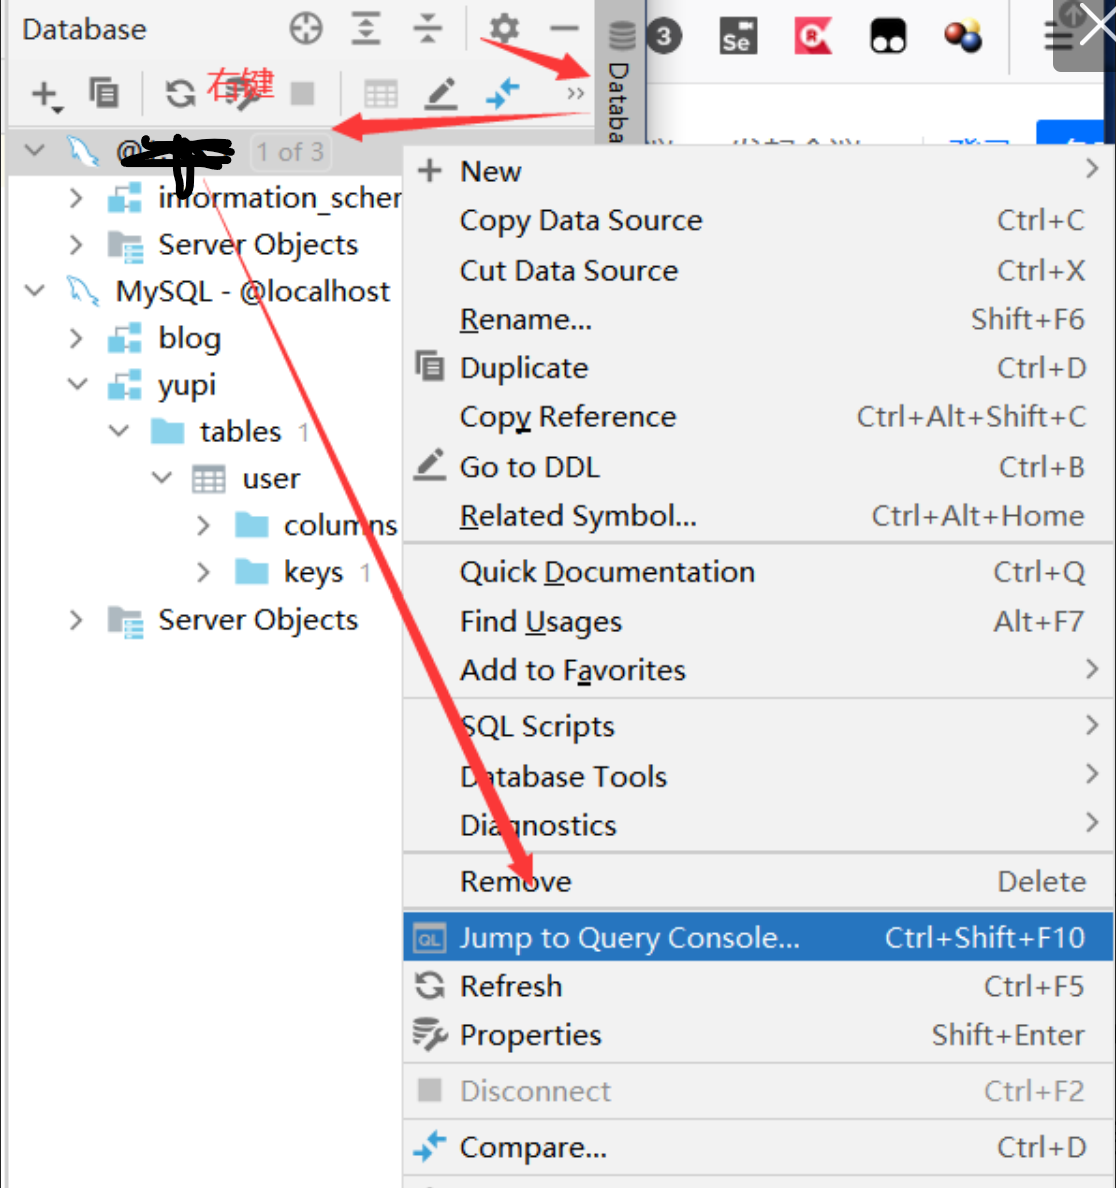Click the Duplicate icon in Database toolbar
Image resolution: width=1116 pixels, height=1188 pixels.
click(104, 93)
